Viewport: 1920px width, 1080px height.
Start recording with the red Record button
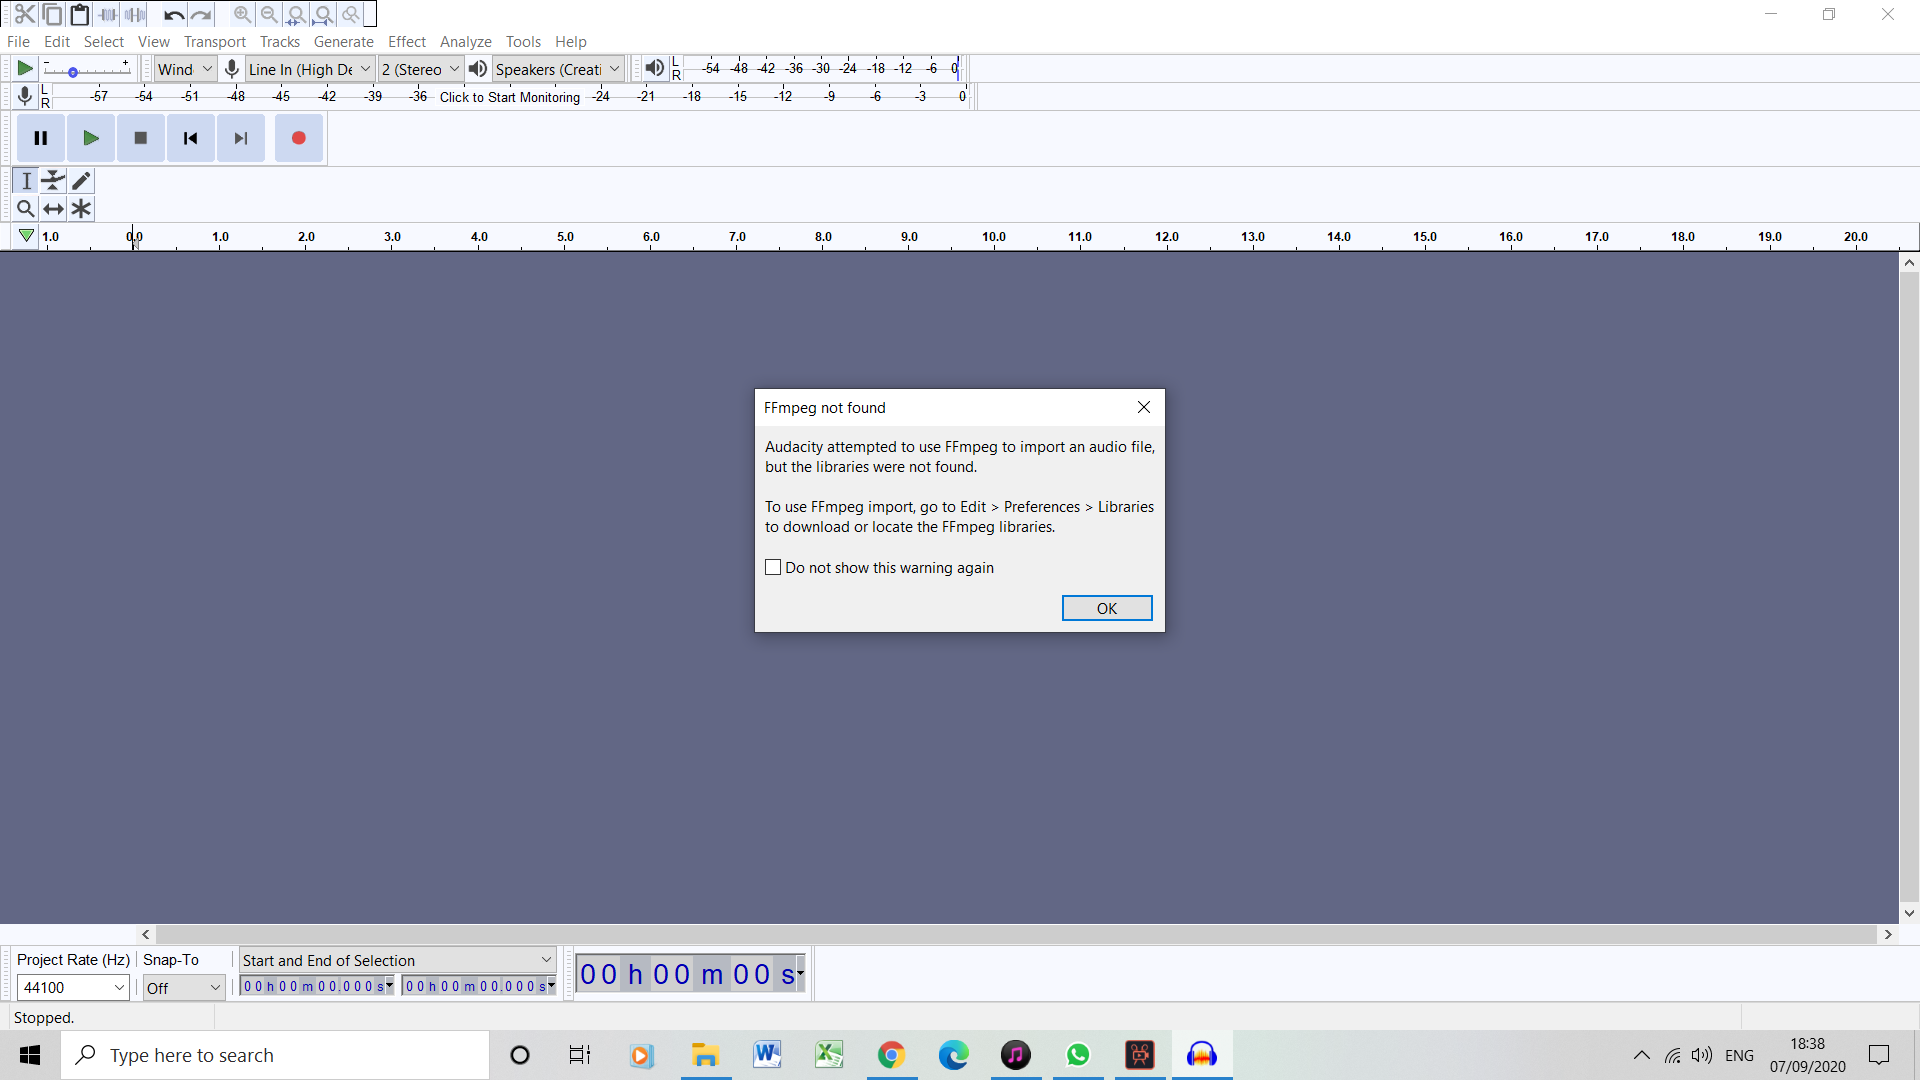pyautogui.click(x=299, y=138)
